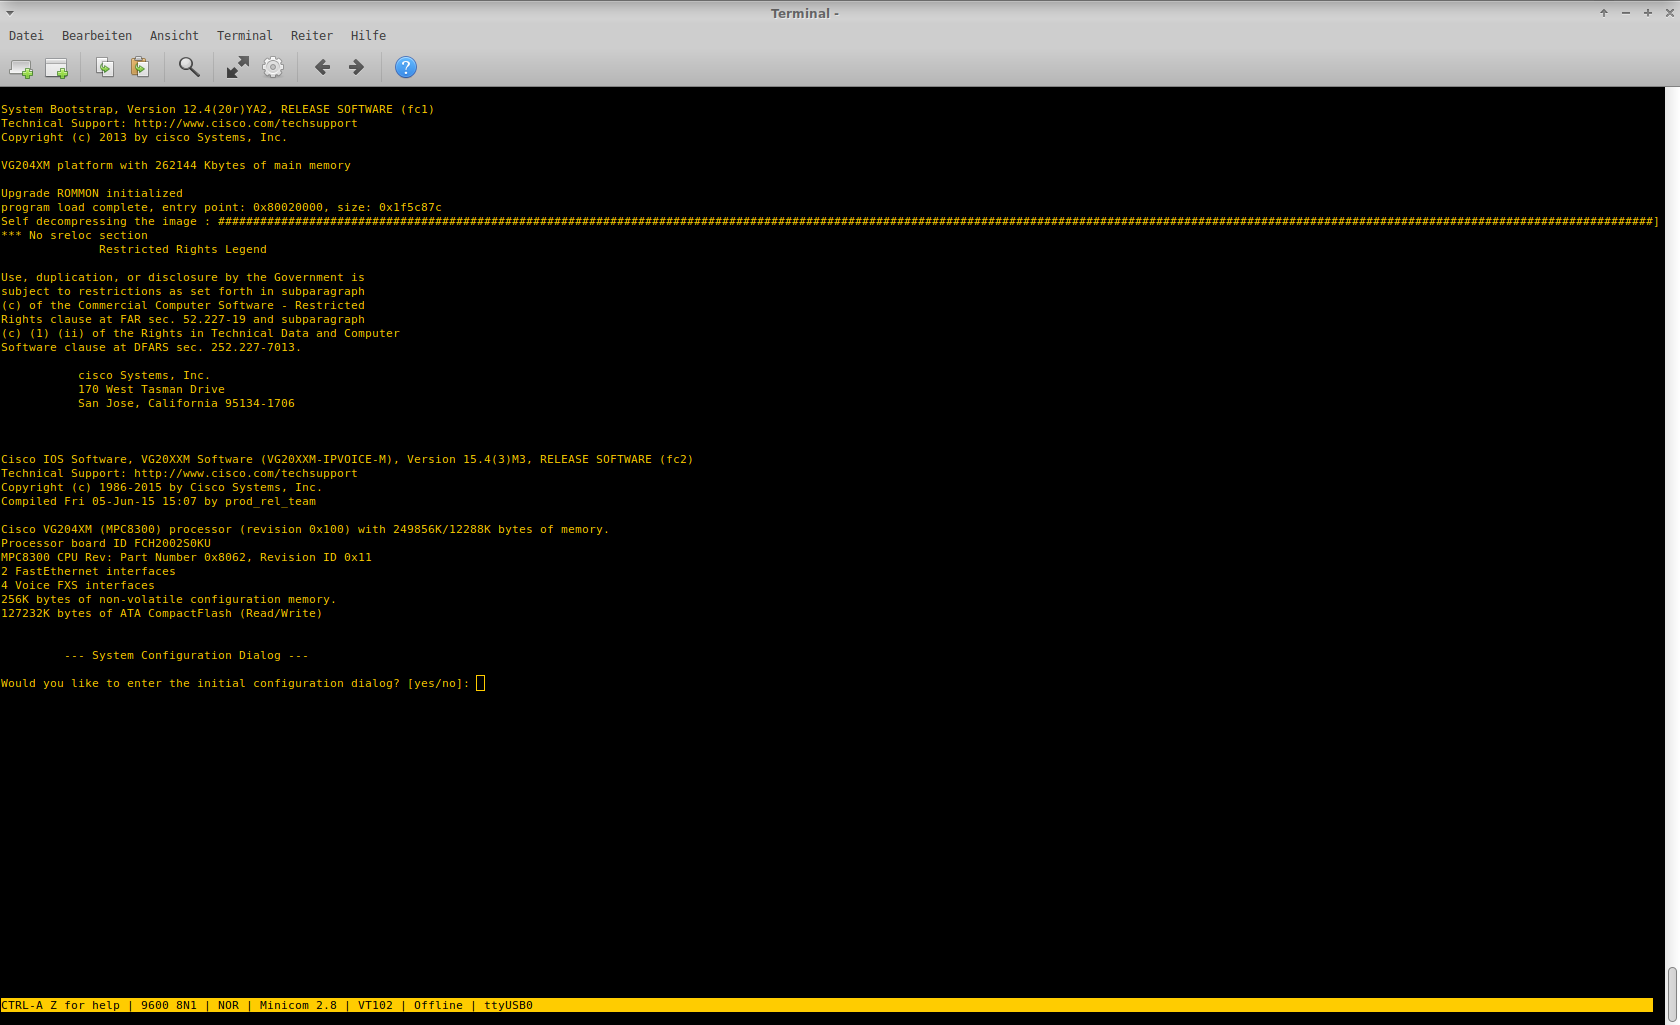1680x1025 pixels.
Task: Click the Paste toolbar icon
Action: coord(140,67)
